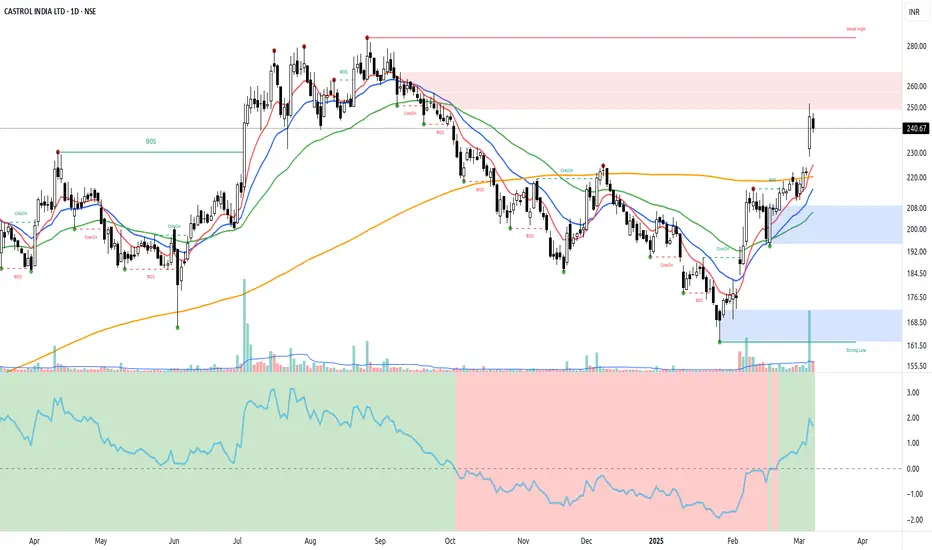Screen dimensions: 932x550
Task: Click the Jul label on time axis
Action: click(237, 541)
